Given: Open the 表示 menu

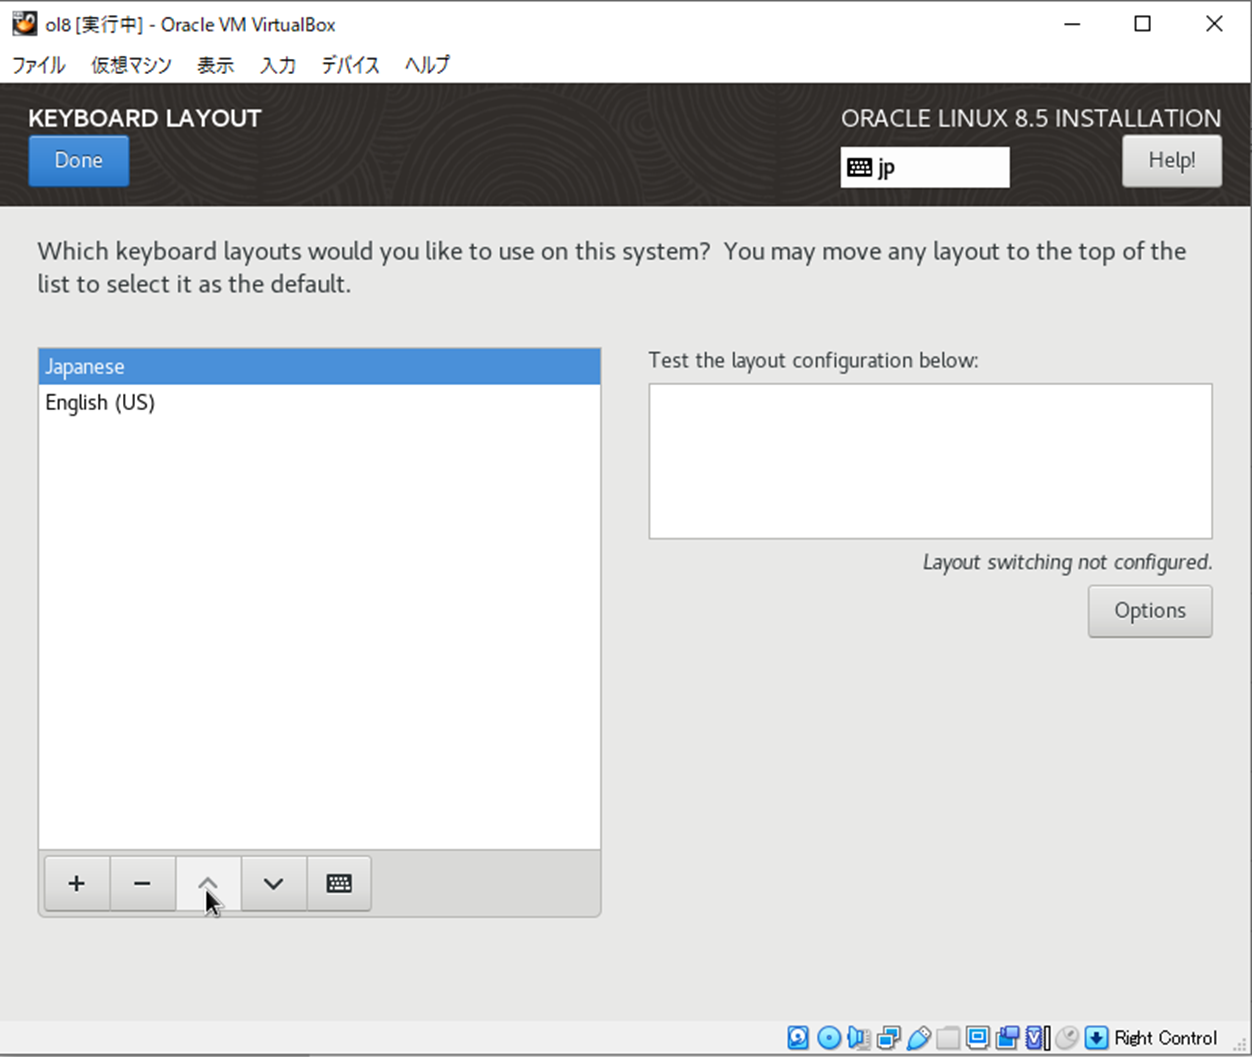Looking at the screenshot, I should [x=215, y=65].
